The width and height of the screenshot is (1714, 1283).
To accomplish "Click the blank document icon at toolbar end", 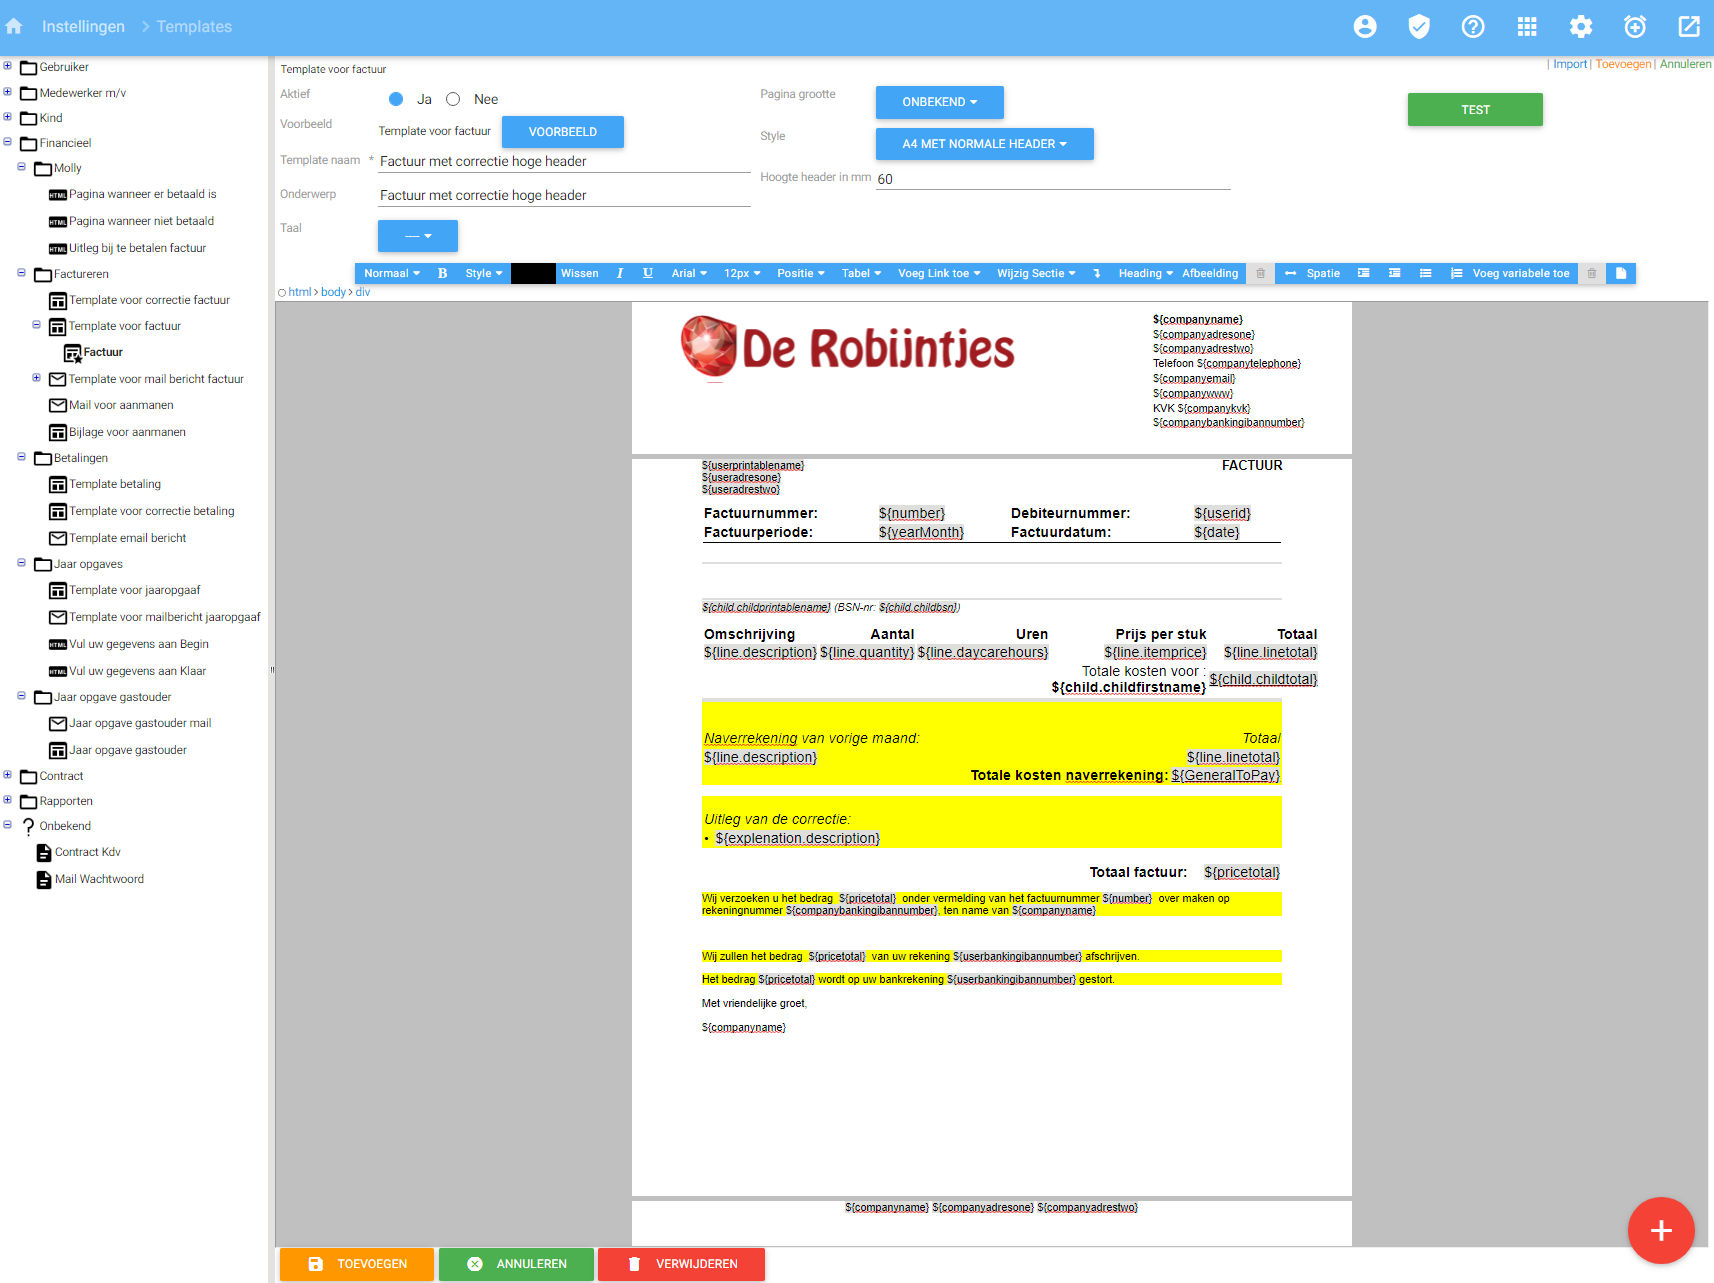I will (x=1621, y=273).
